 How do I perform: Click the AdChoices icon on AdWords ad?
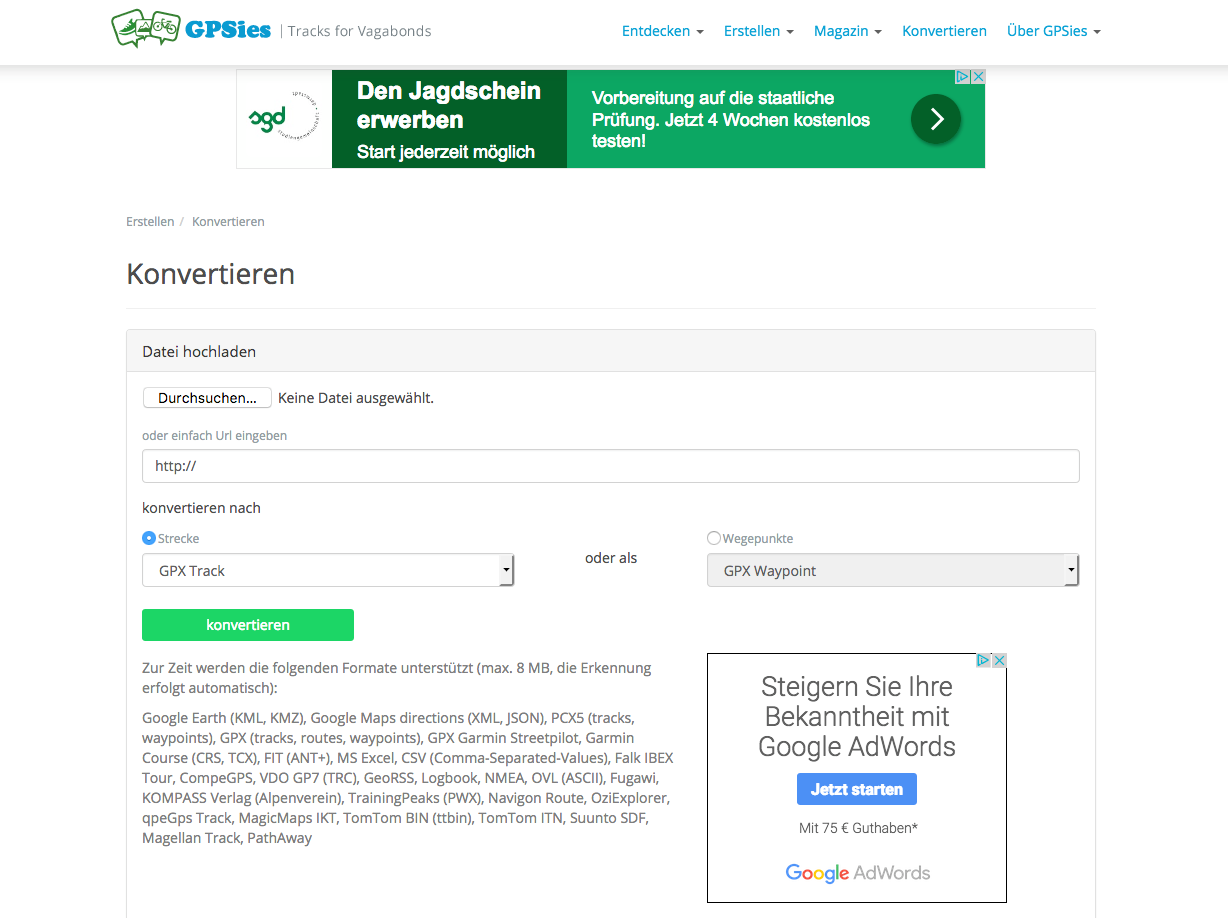(983, 661)
